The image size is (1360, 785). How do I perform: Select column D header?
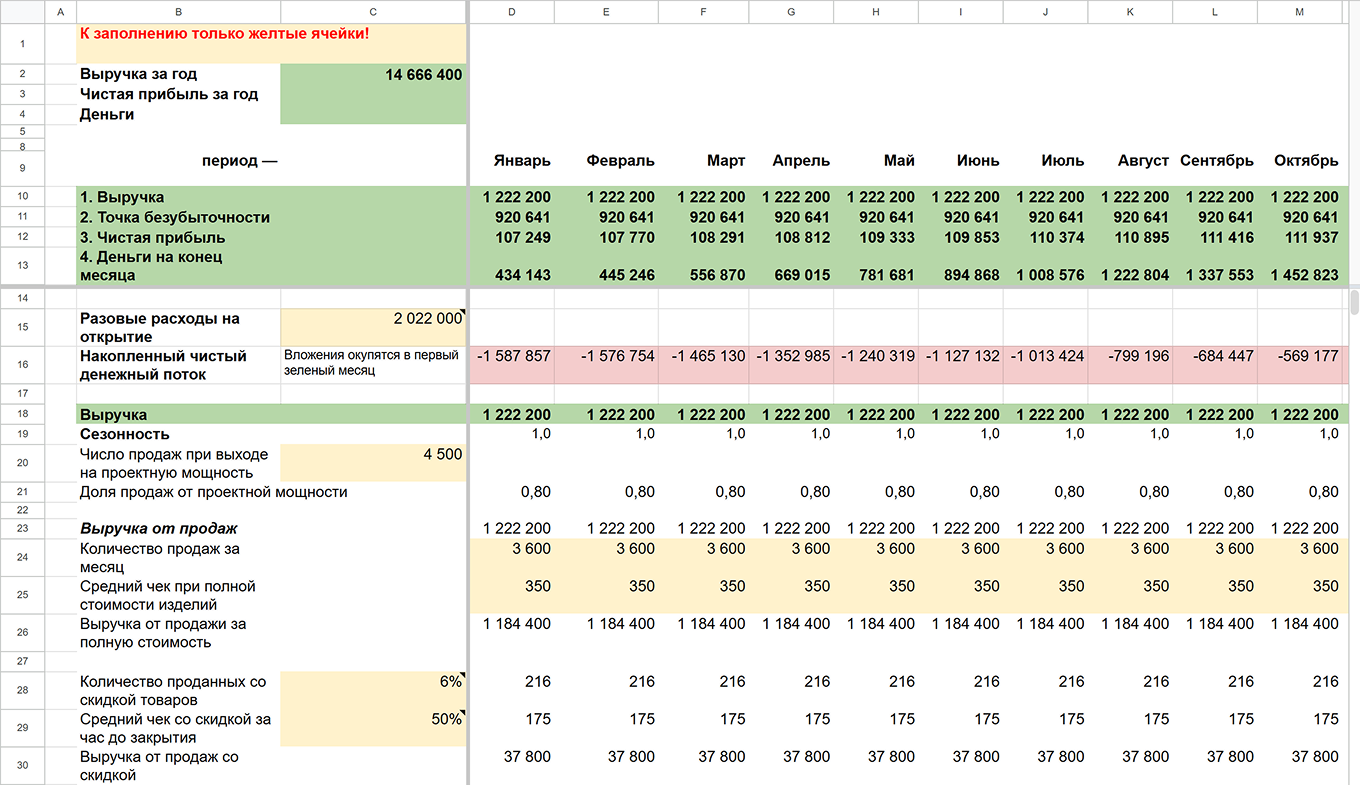click(512, 11)
